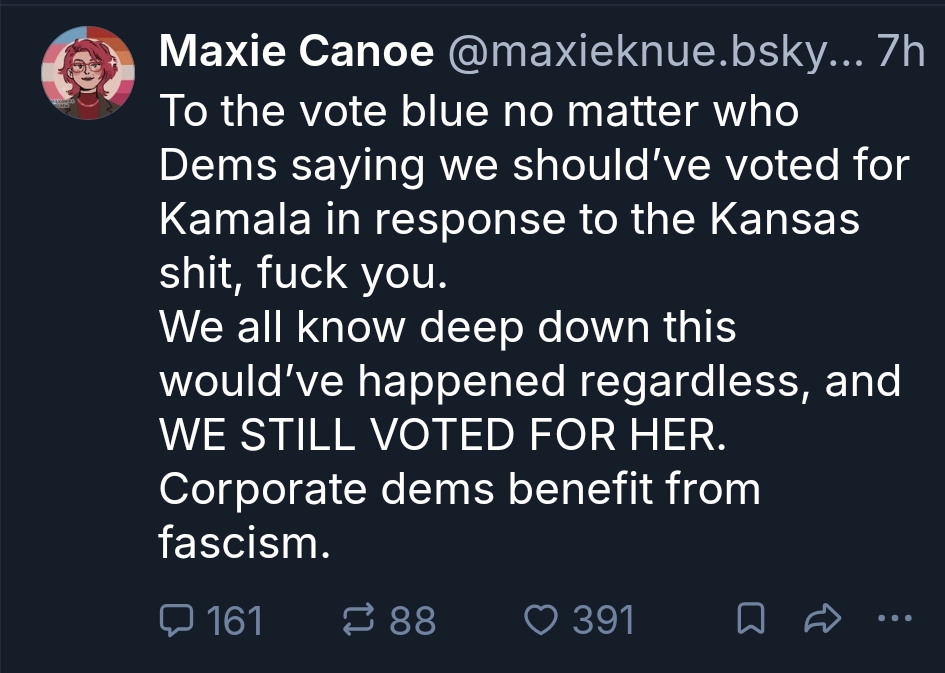
Task: Click the 391 likes count
Action: (x=604, y=620)
